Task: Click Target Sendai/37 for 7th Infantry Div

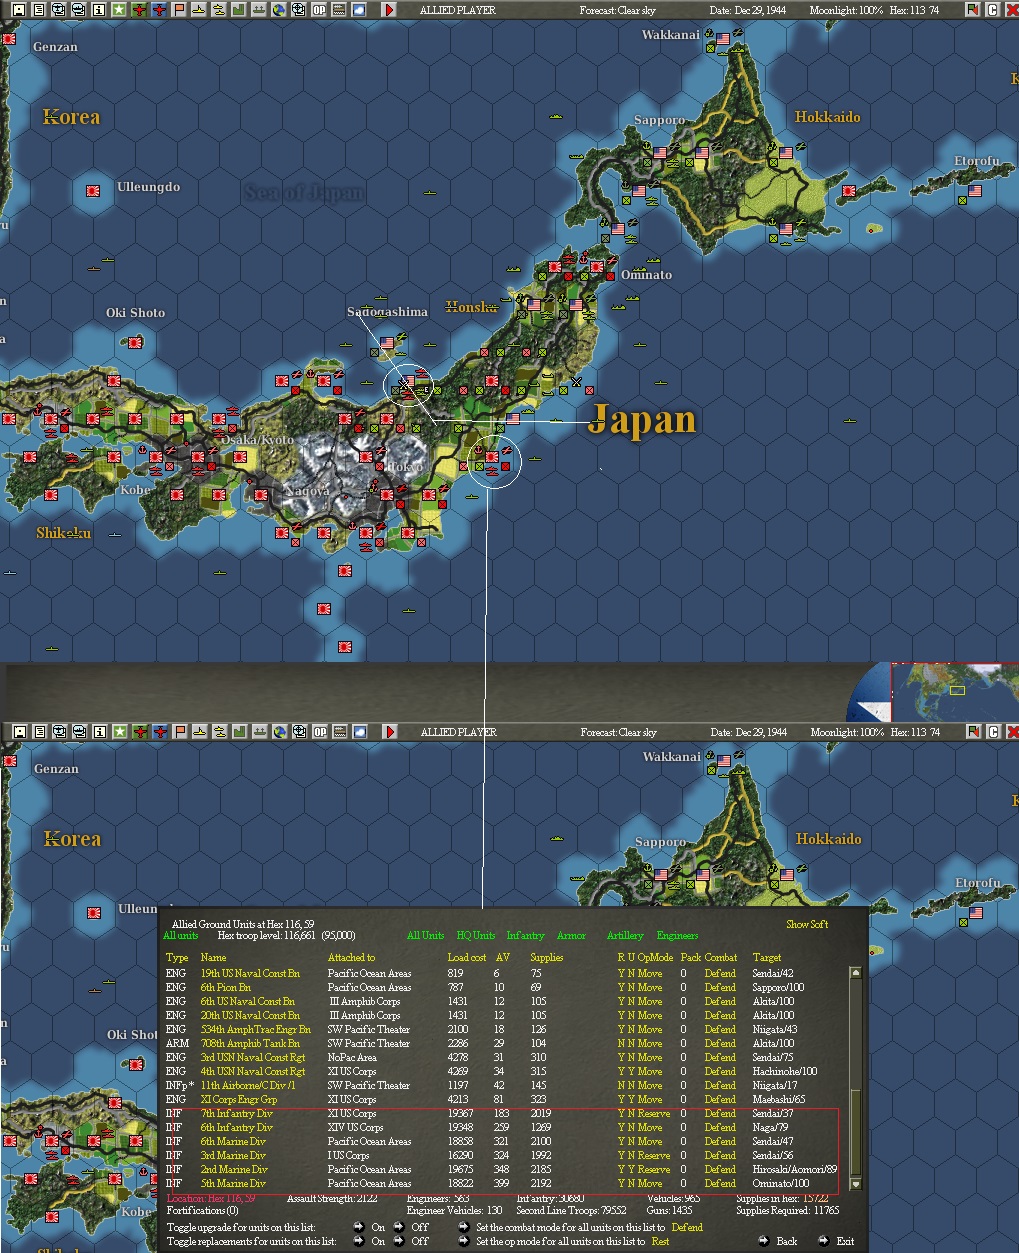Action: (773, 1113)
